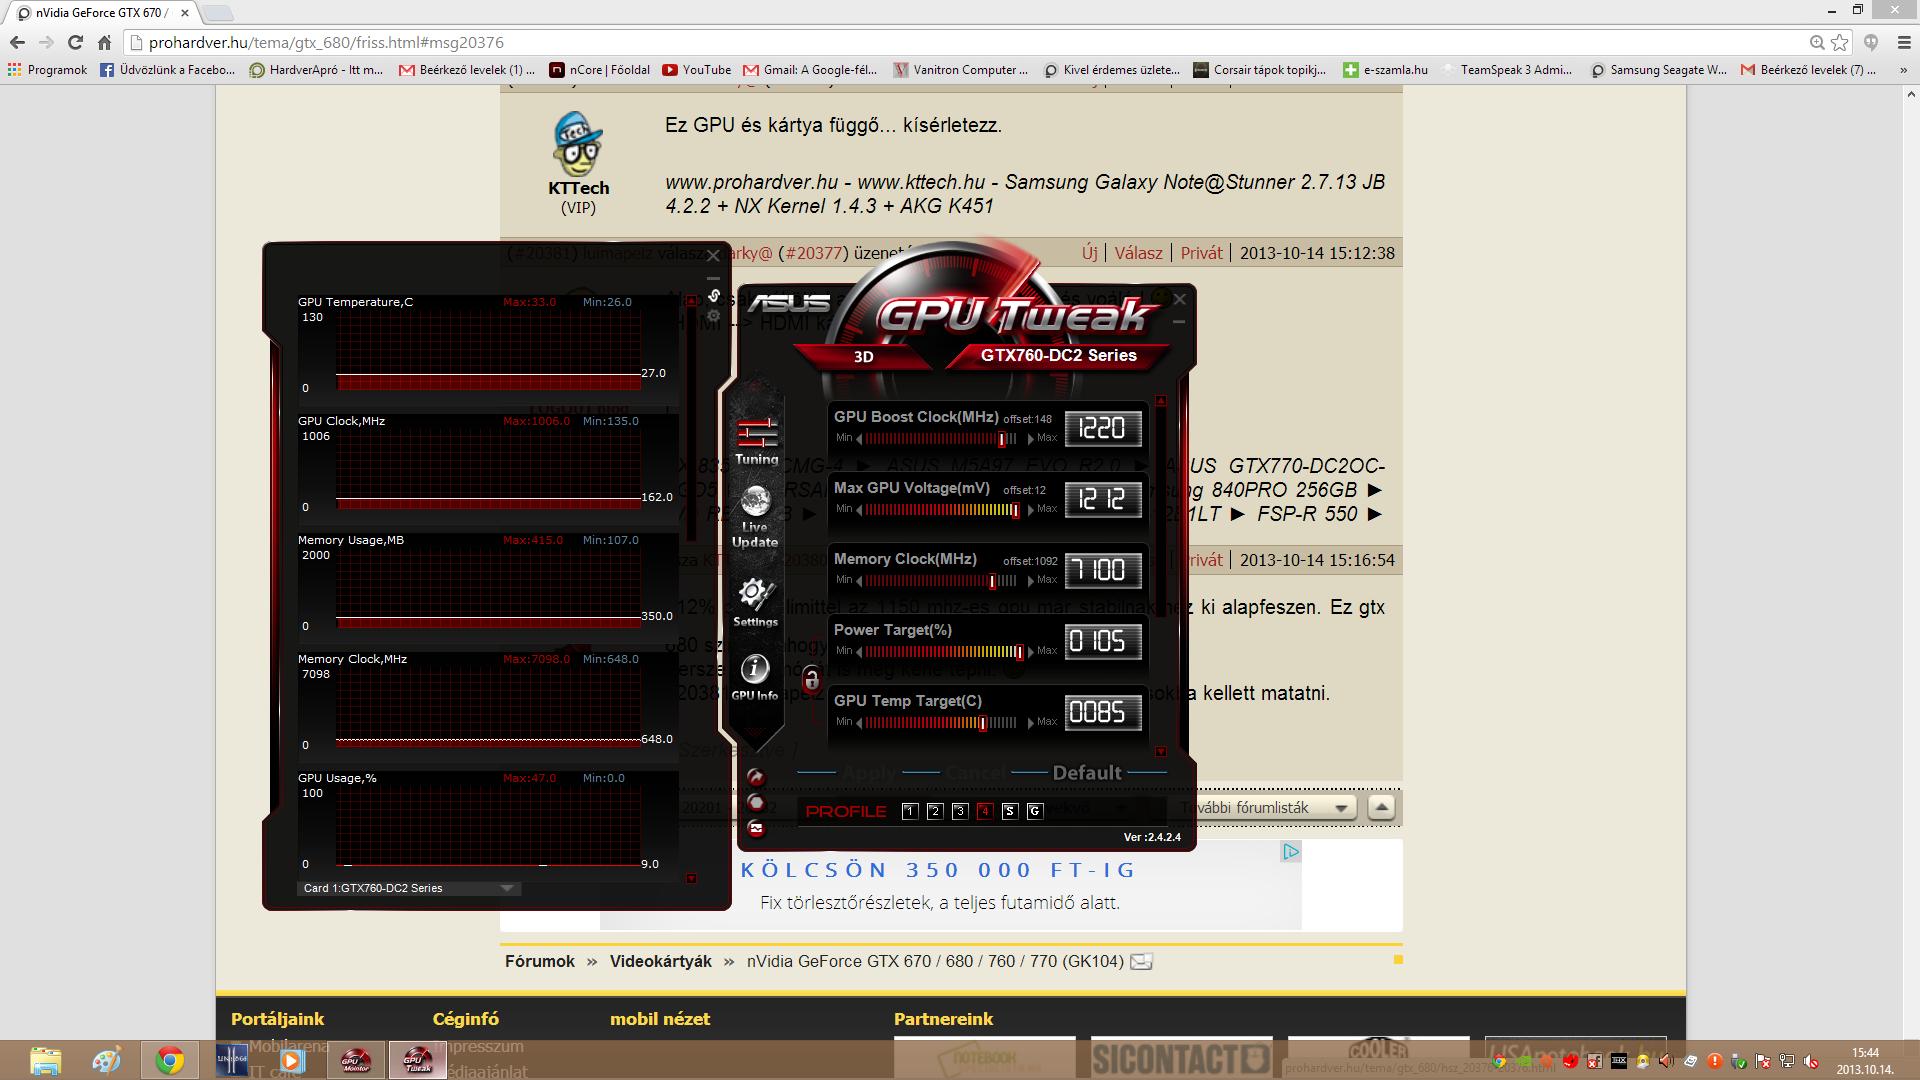
Task: Switch to the 3D tab
Action: pyautogui.click(x=863, y=356)
